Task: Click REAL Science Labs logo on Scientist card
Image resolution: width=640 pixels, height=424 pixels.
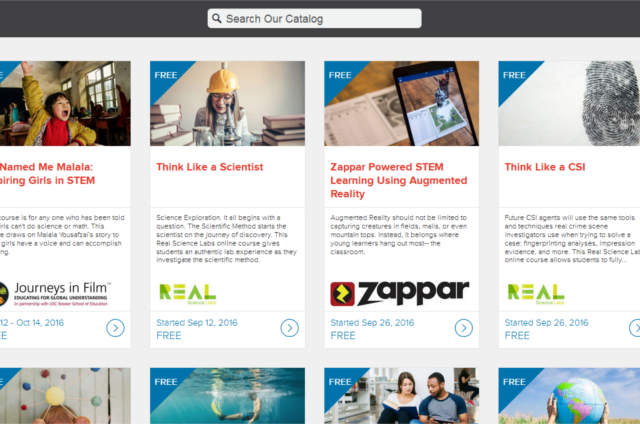Action: 187,294
